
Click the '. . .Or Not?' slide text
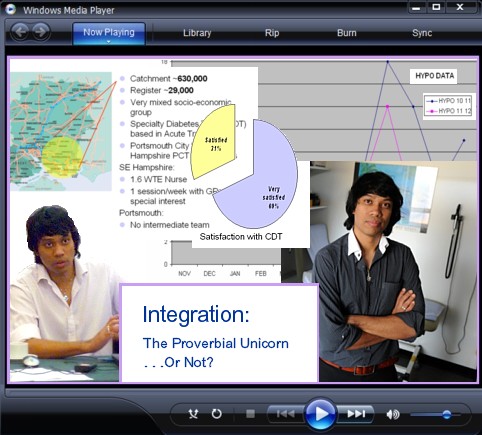click(178, 363)
